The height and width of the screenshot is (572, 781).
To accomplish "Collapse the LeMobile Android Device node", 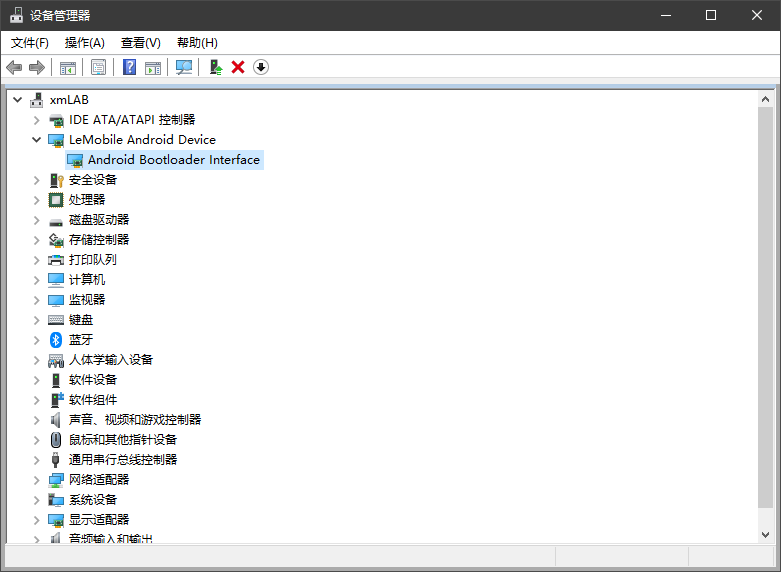I will 37,140.
